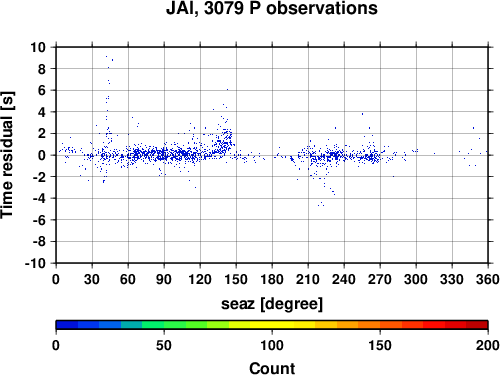
Task: Click the y-axis tick label 0
Action: [x=42, y=155]
